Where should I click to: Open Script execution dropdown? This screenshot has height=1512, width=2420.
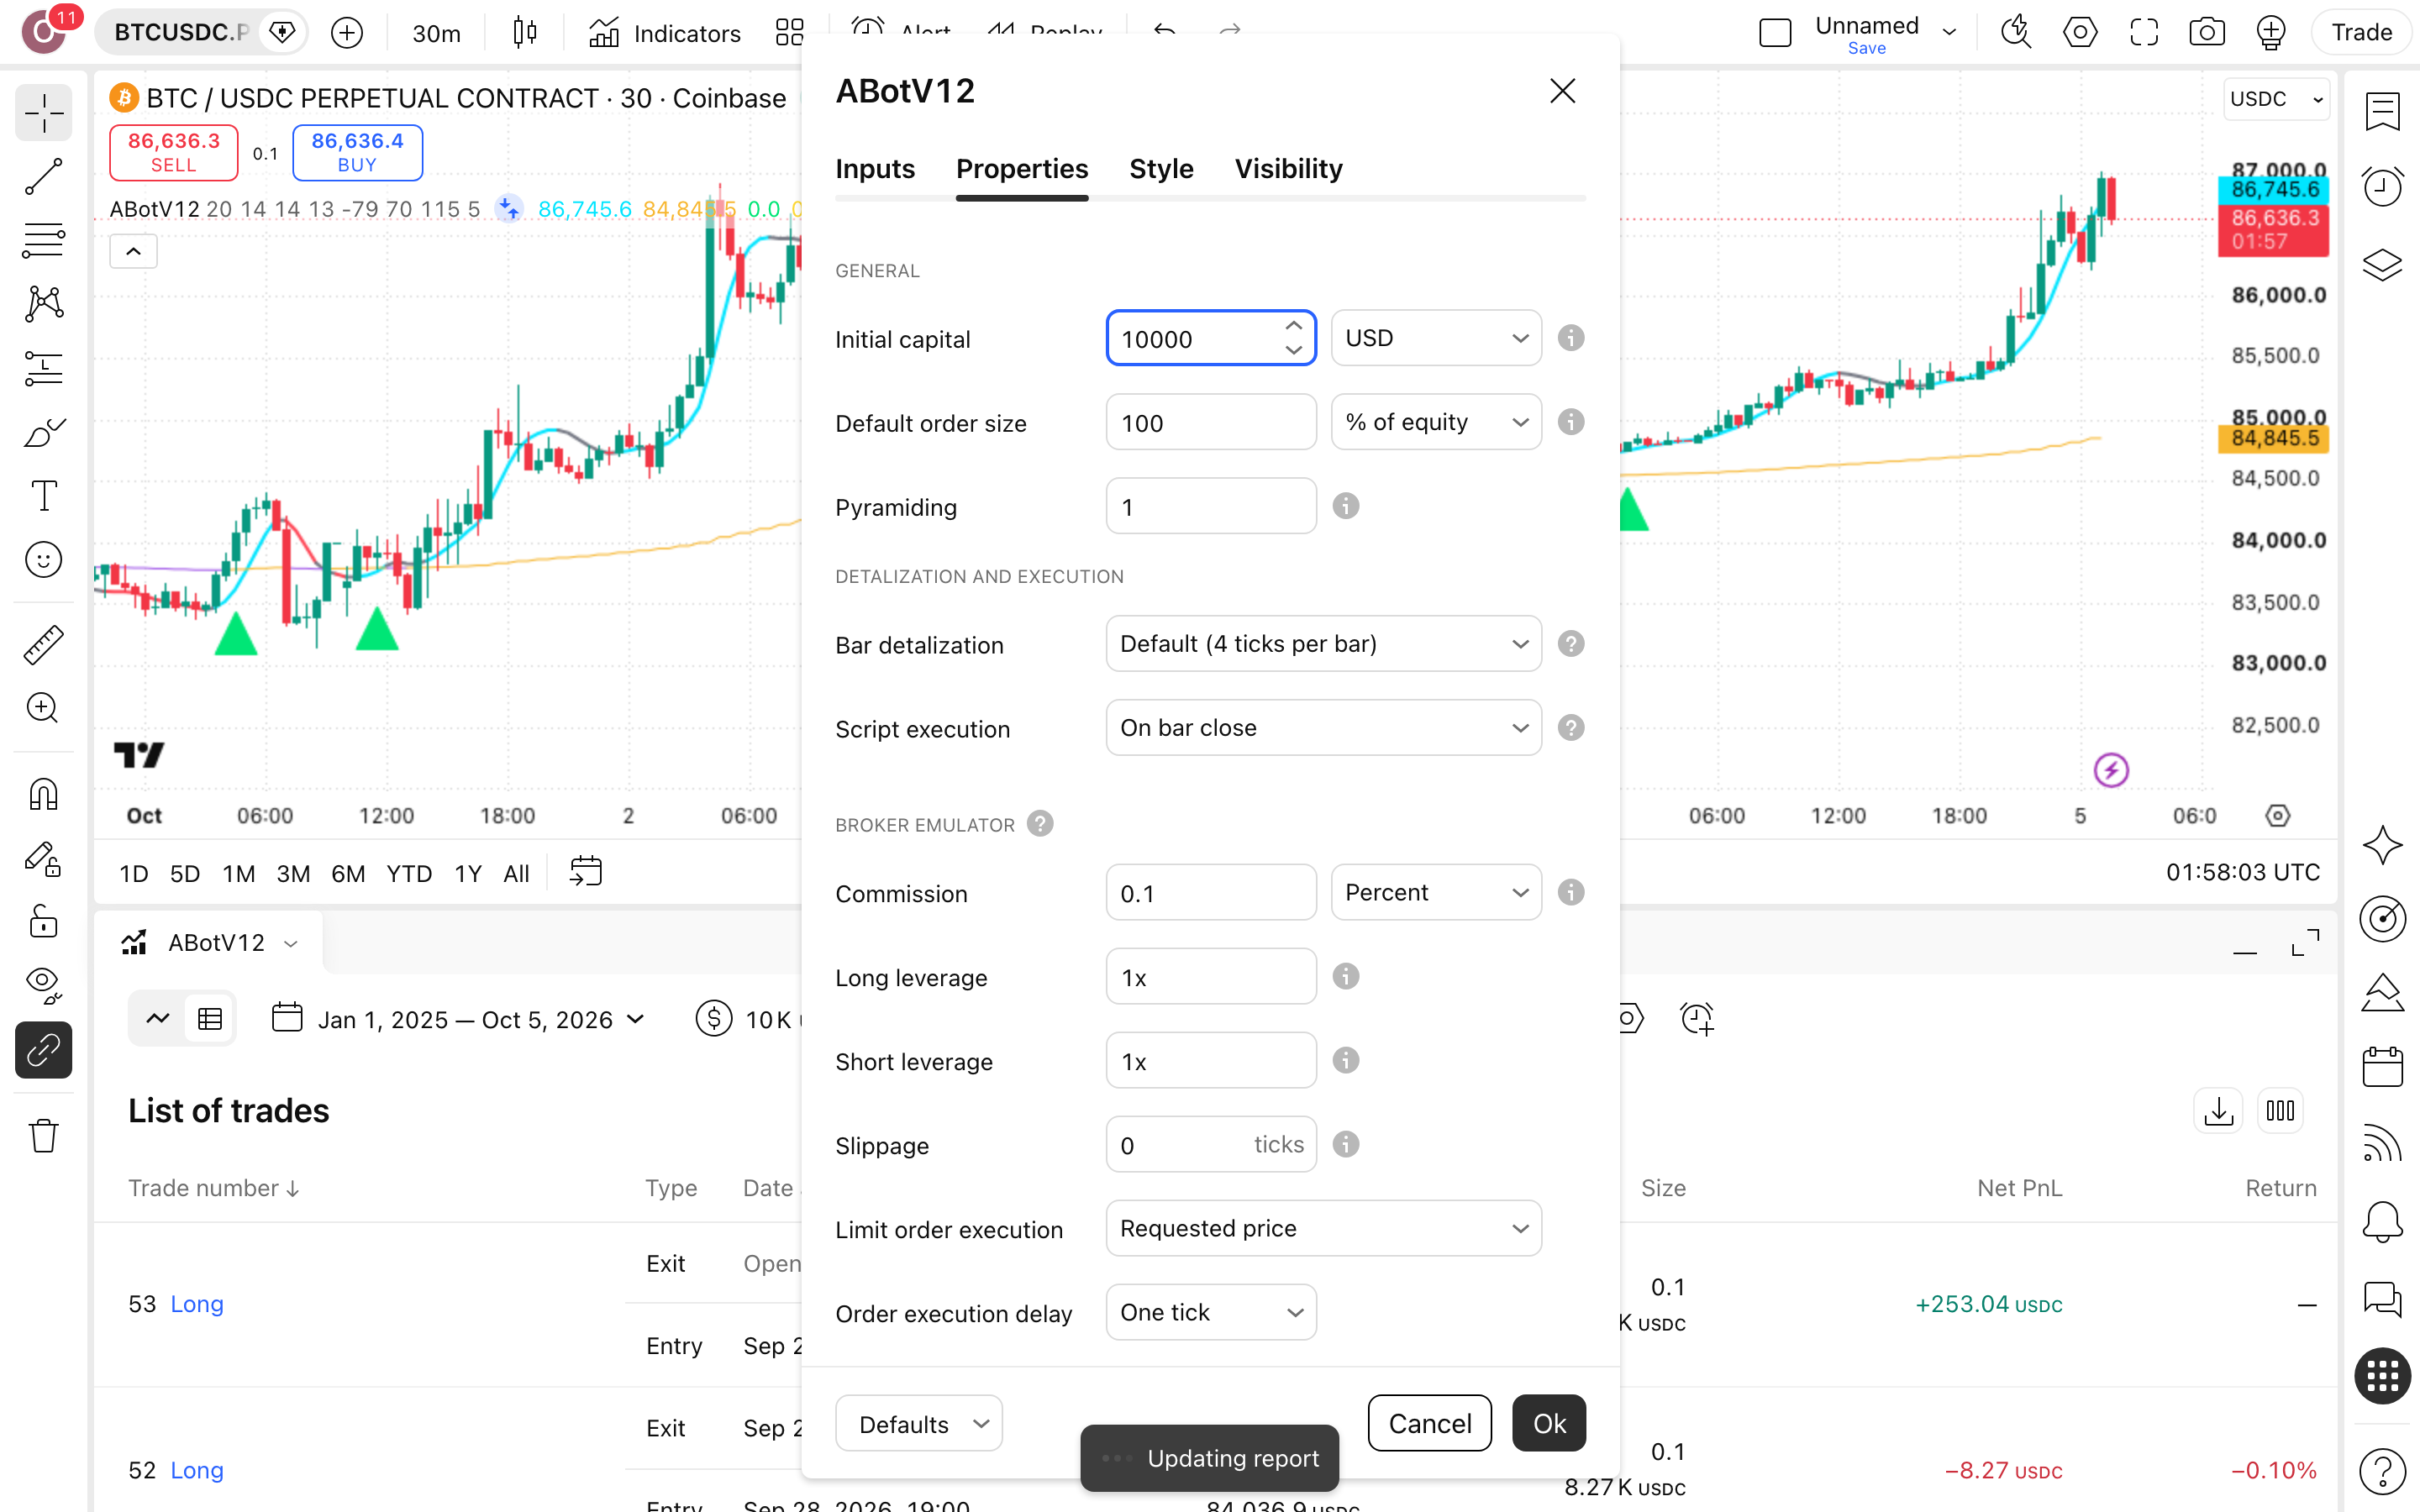pyautogui.click(x=1323, y=728)
